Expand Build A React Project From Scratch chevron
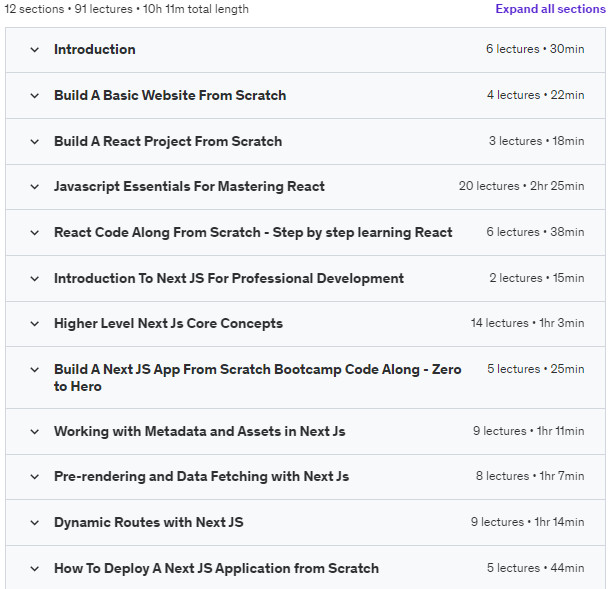Image resolution: width=612 pixels, height=589 pixels. 35,142
